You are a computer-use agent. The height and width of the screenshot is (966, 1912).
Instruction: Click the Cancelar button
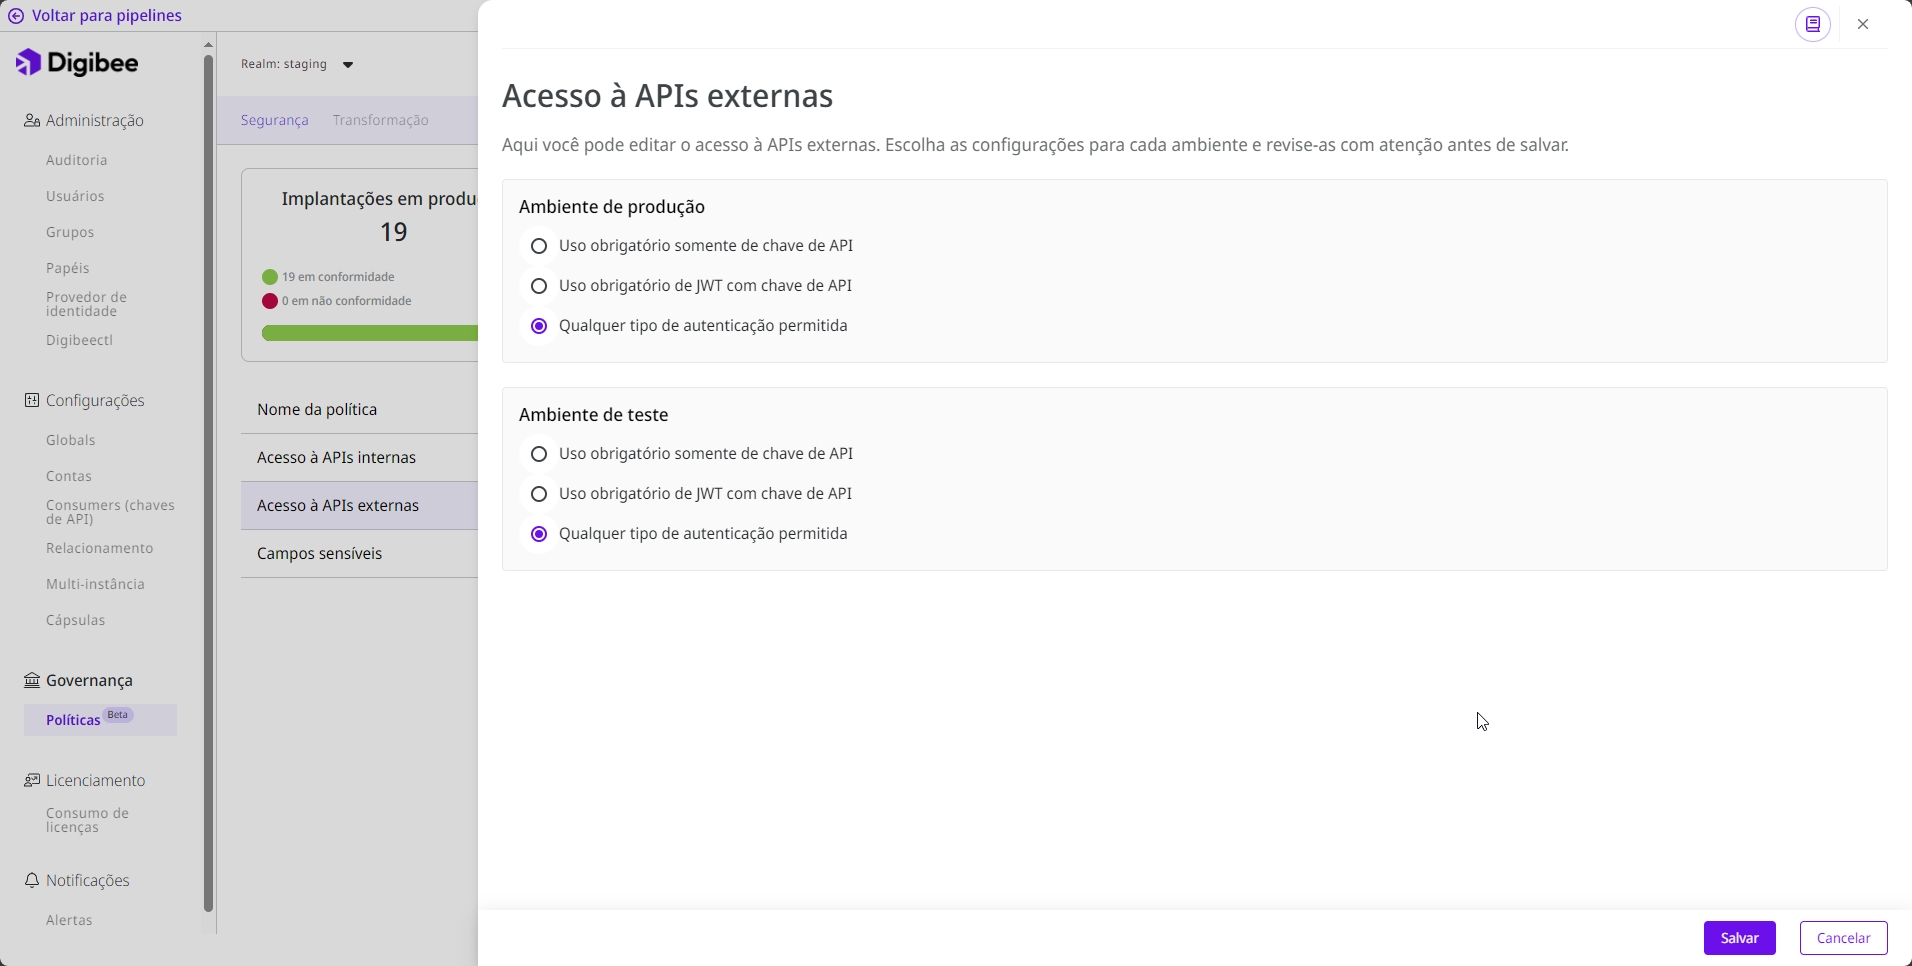[1843, 938]
